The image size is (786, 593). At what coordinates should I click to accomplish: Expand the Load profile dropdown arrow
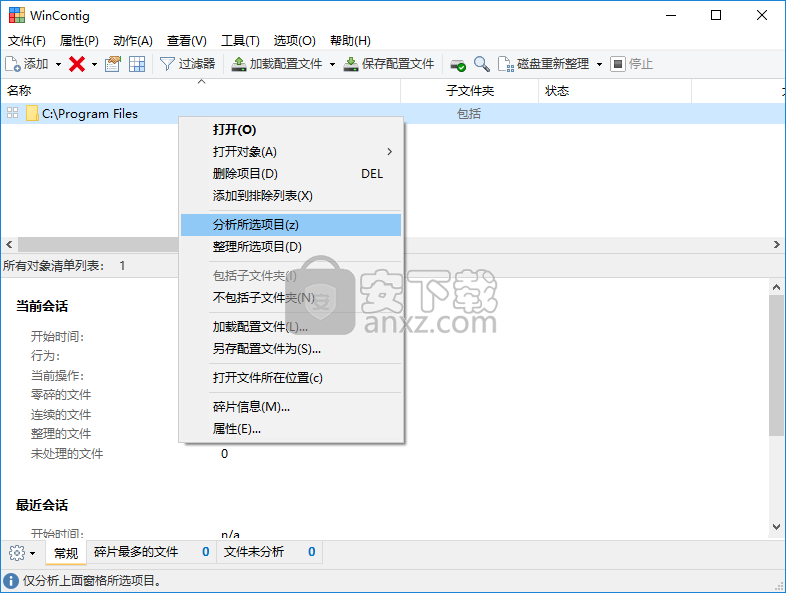(x=332, y=64)
